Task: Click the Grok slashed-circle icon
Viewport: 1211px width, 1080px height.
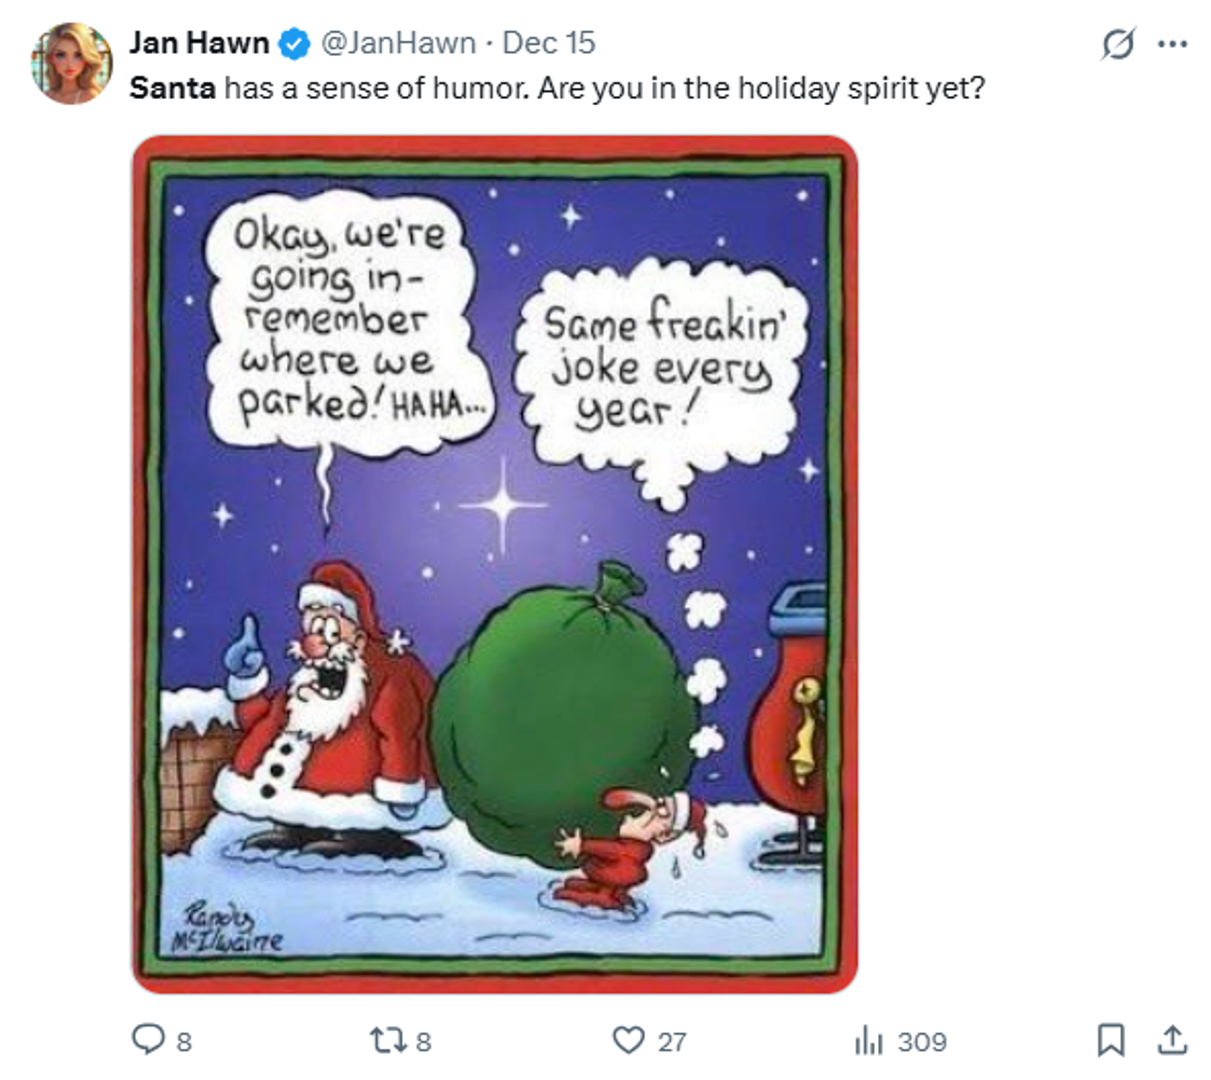Action: click(1118, 44)
